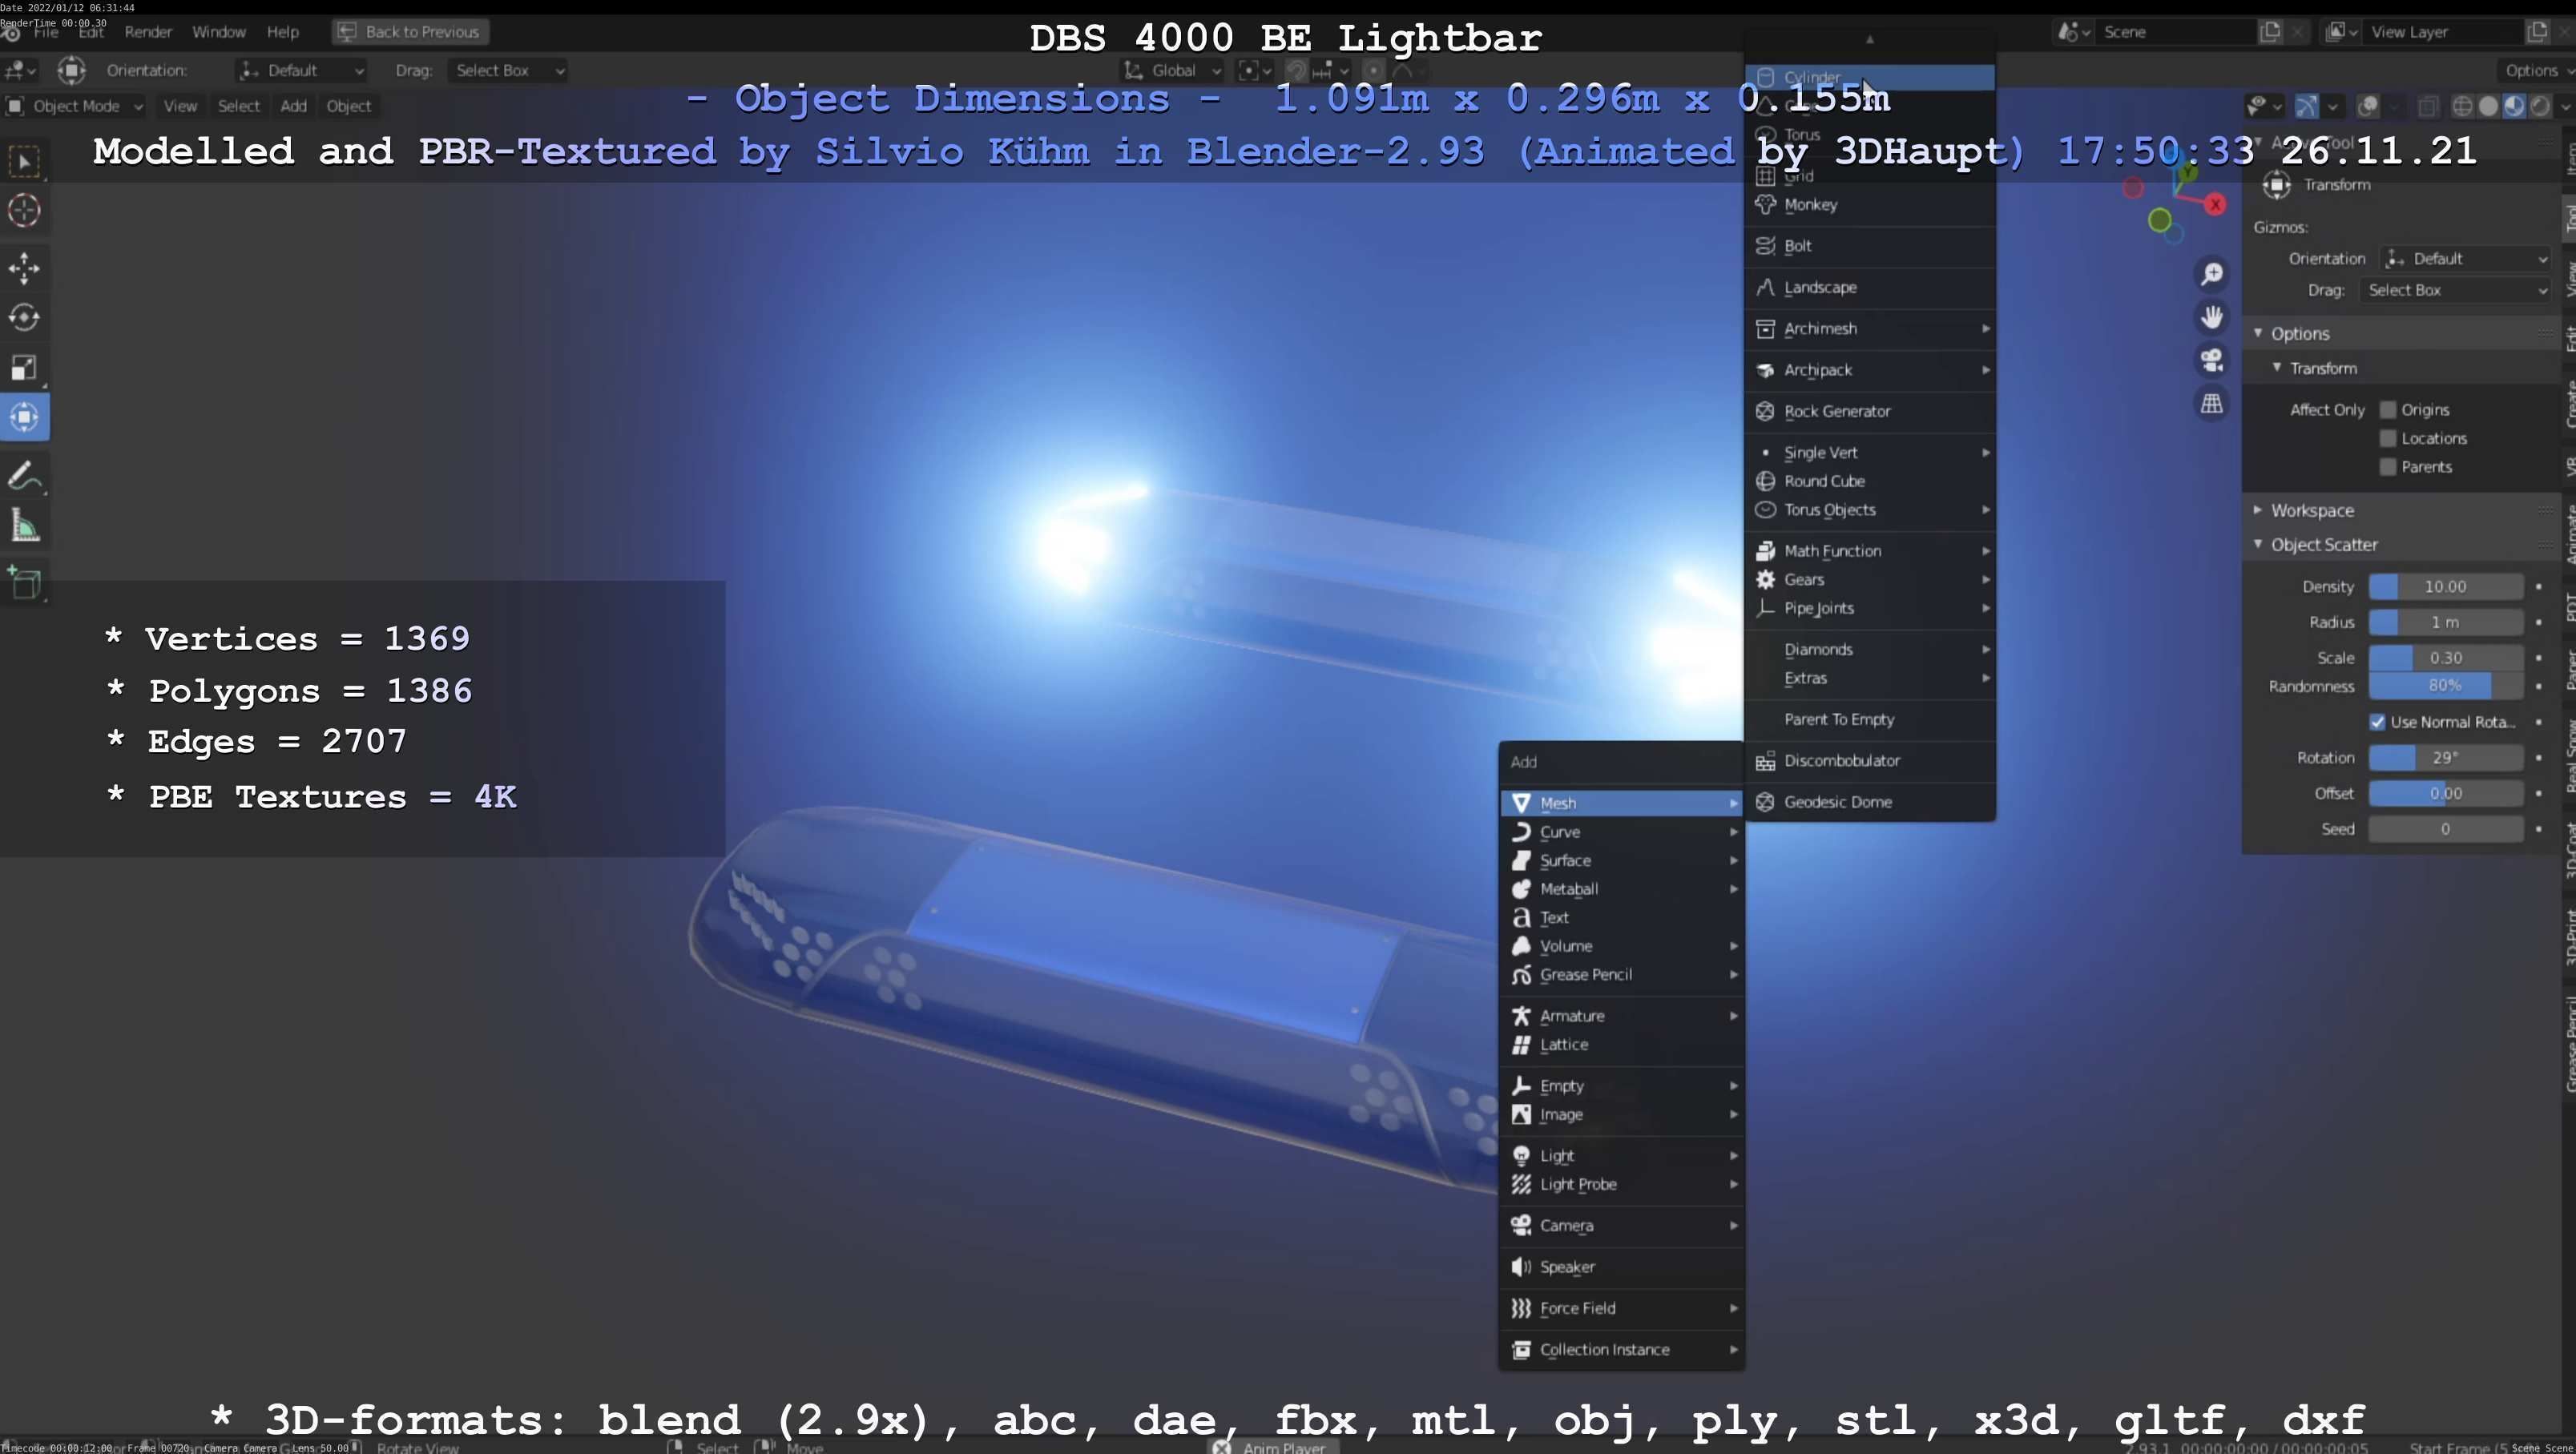Switch perspective/orthographic grid icon
The image size is (2576, 1454).
(2212, 404)
